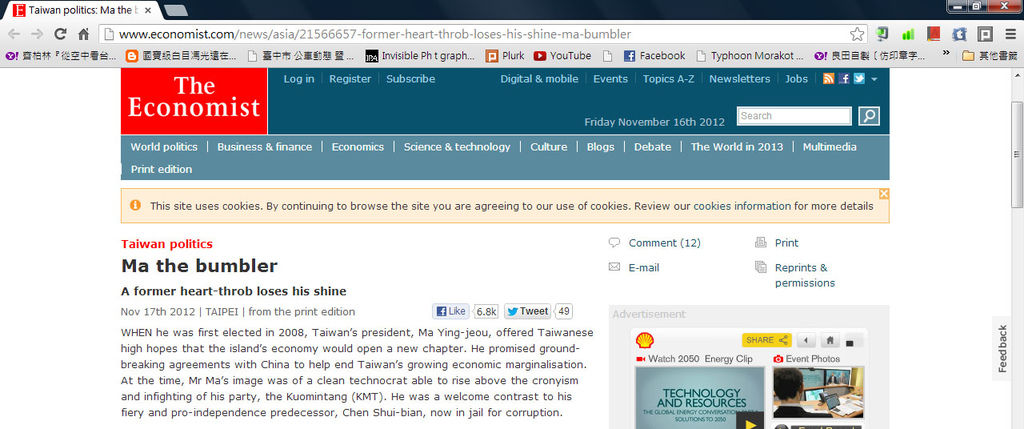Image resolution: width=1024 pixels, height=429 pixels.
Task: Open the Comment (12) link
Action: click(x=664, y=243)
